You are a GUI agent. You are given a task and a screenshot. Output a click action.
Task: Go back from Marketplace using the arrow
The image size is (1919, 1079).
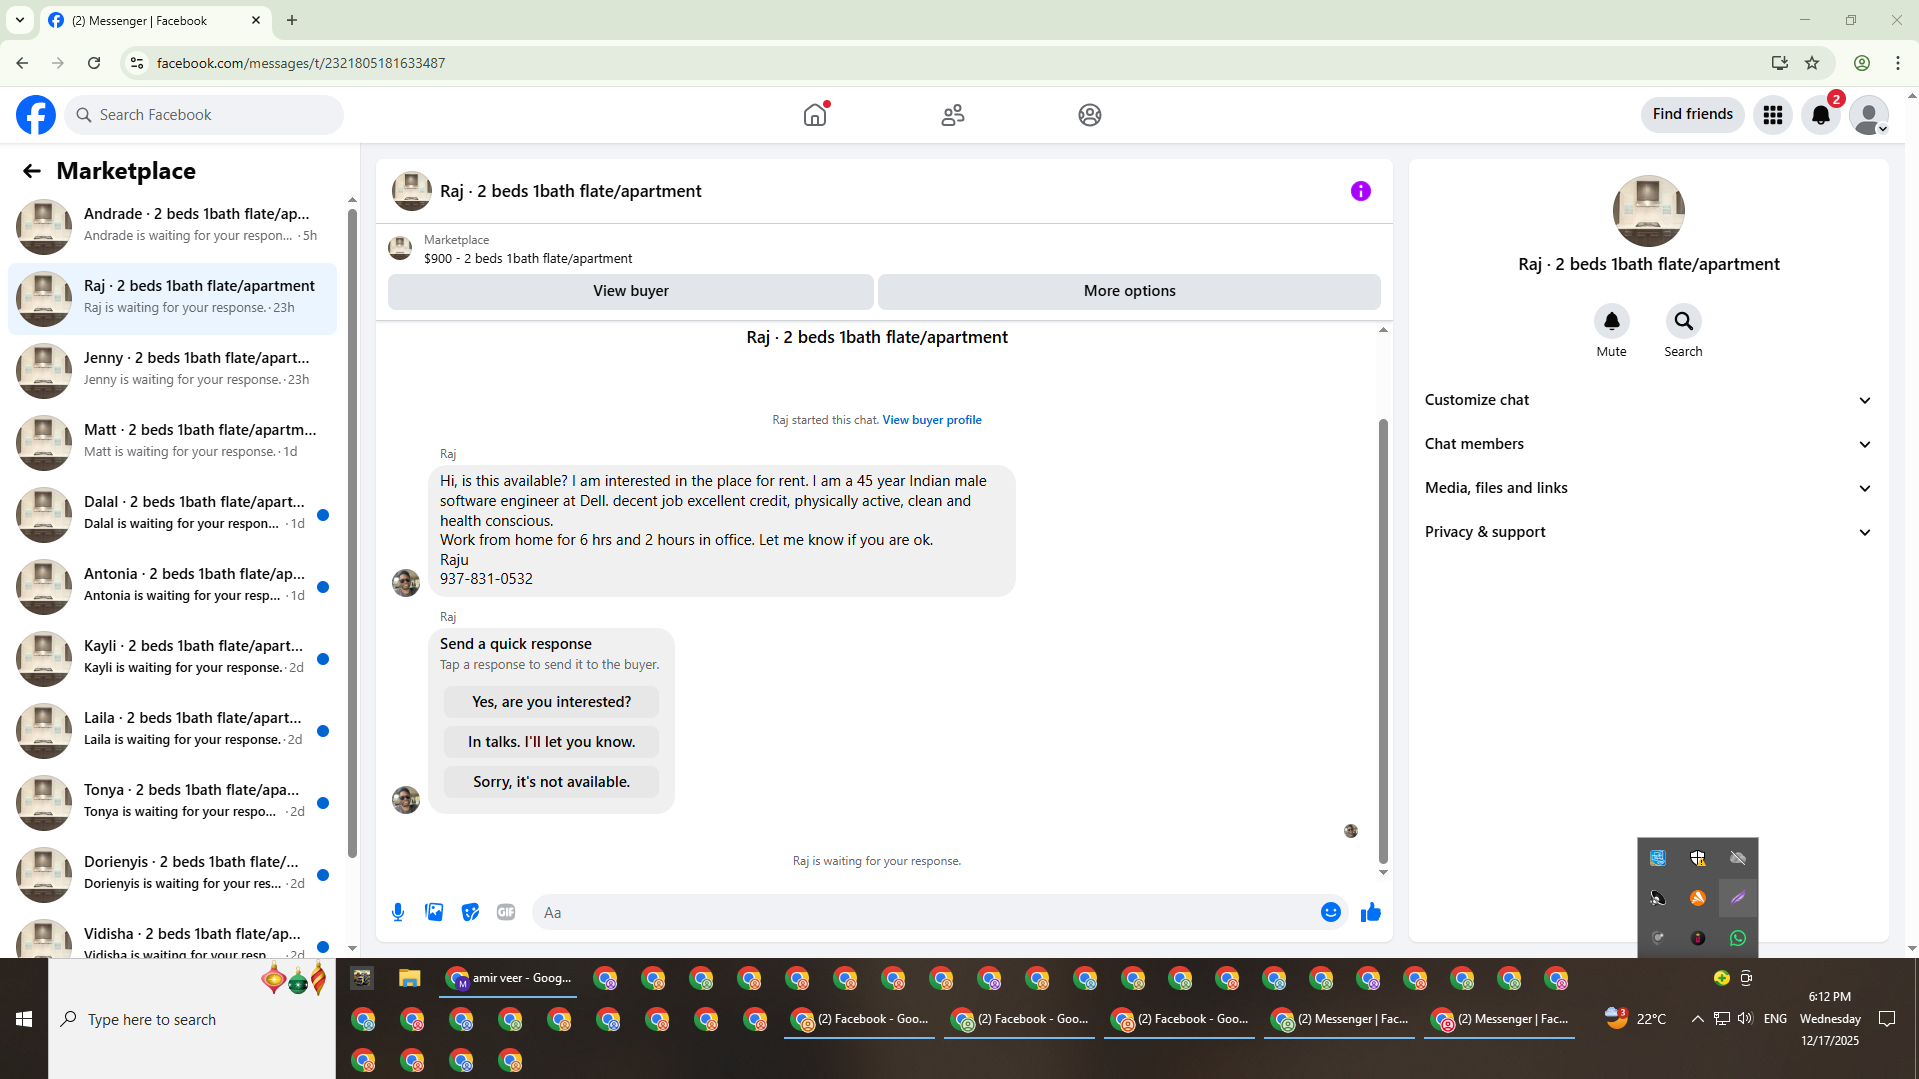(32, 171)
